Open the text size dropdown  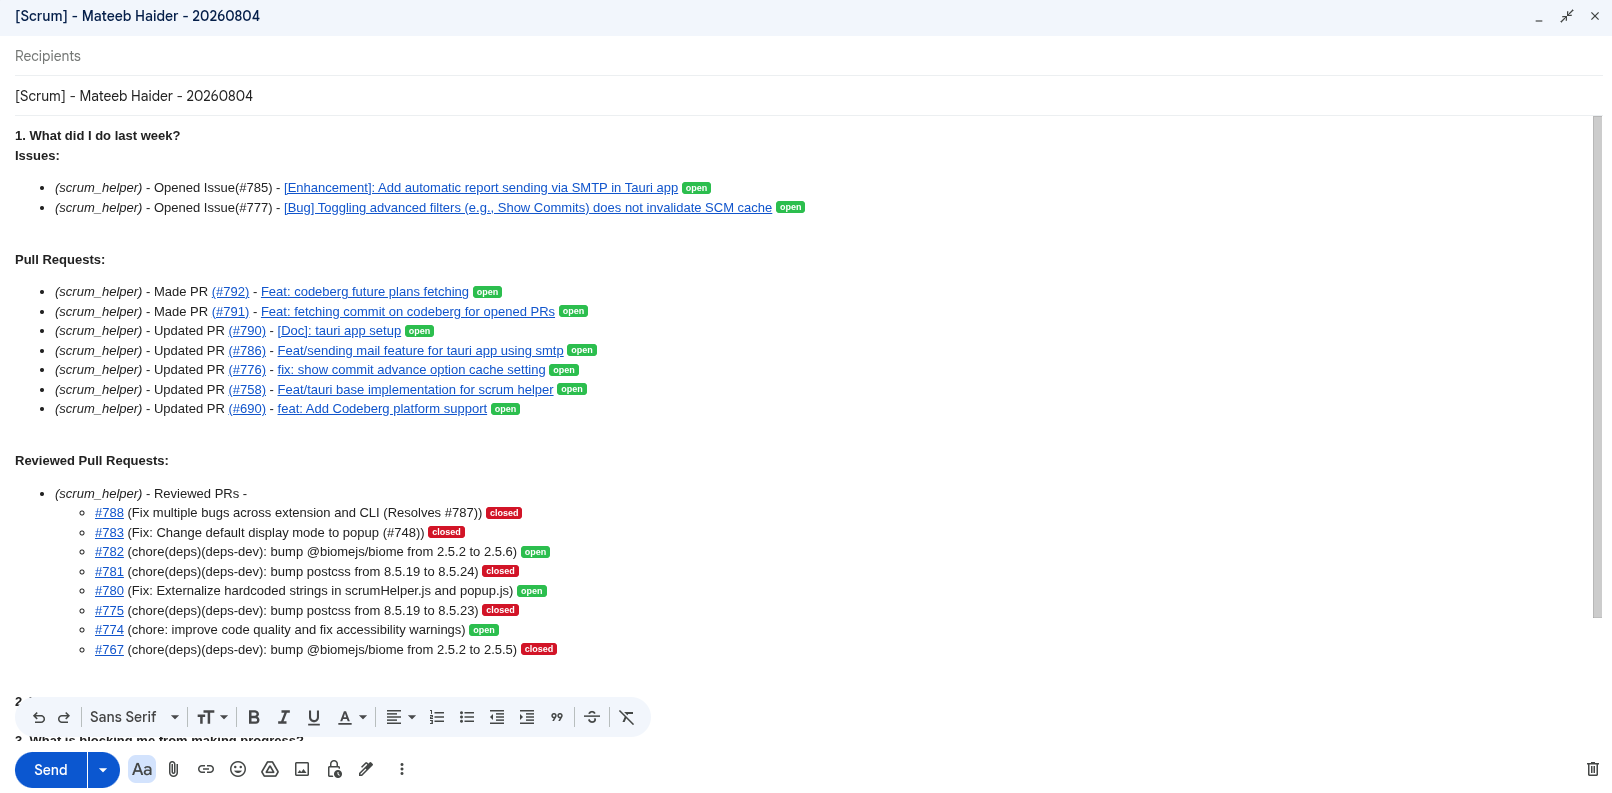click(212, 717)
